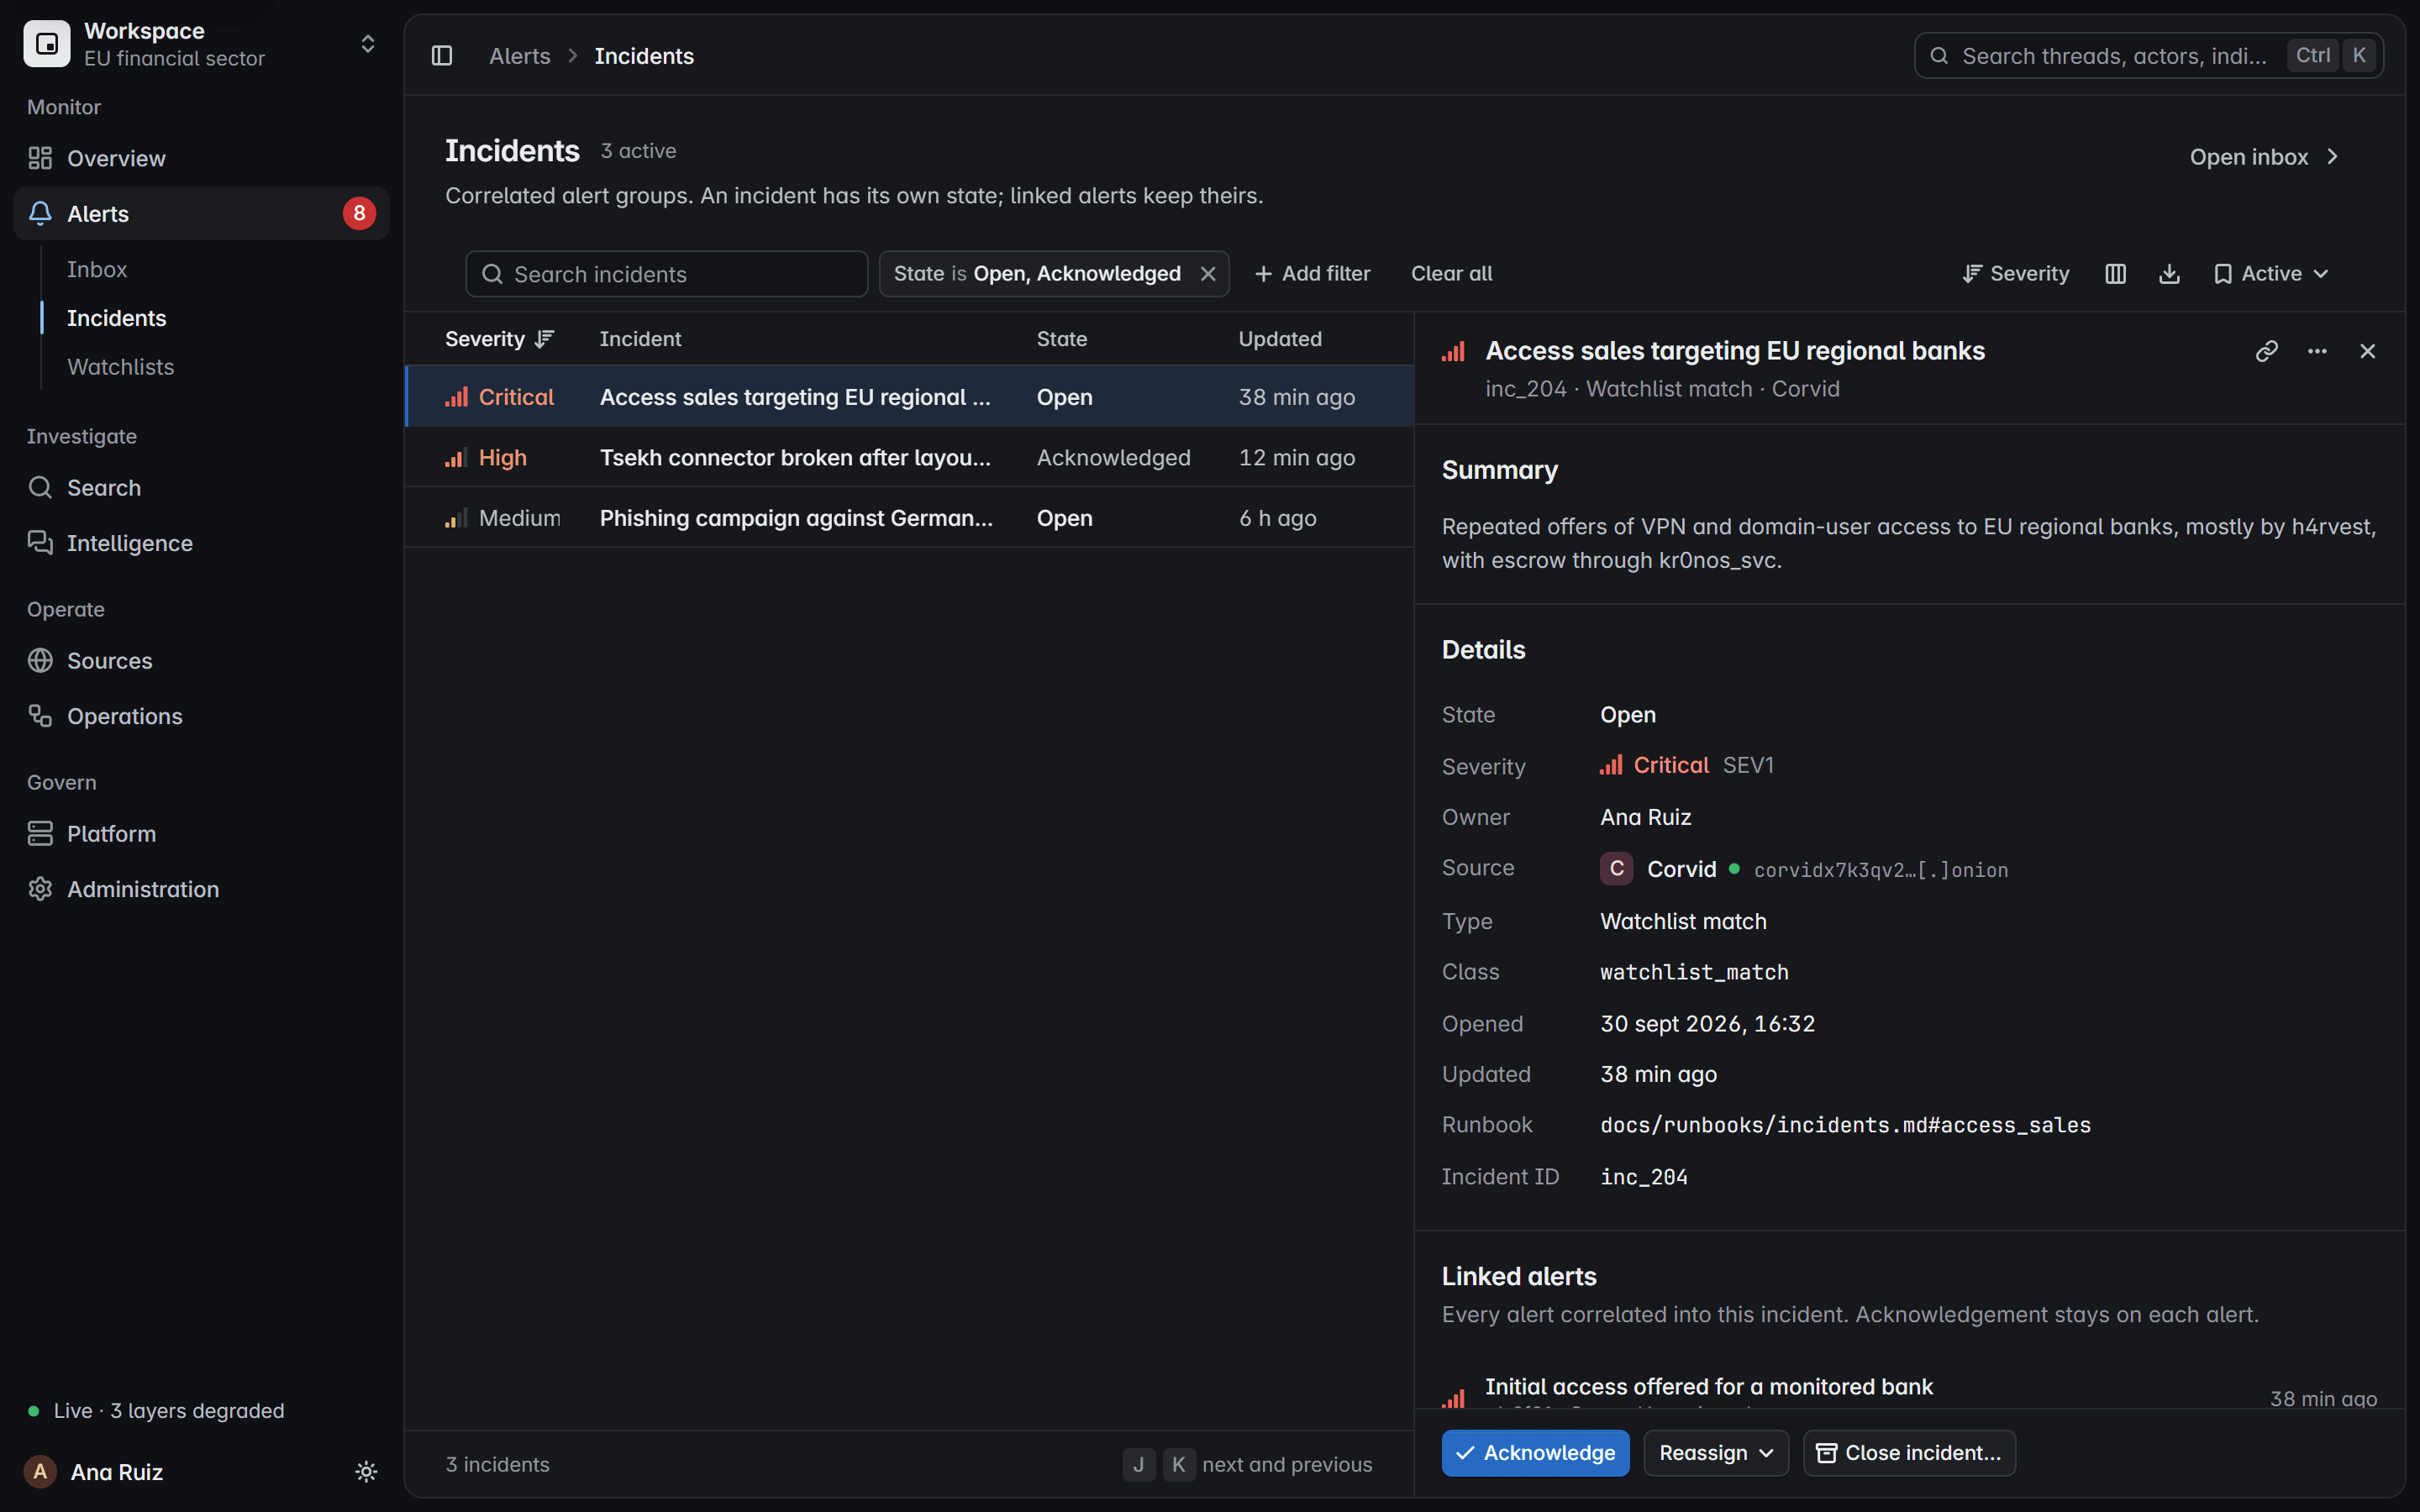Focus the Search incidents field
The height and width of the screenshot is (1512, 2420).
pyautogui.click(x=666, y=274)
